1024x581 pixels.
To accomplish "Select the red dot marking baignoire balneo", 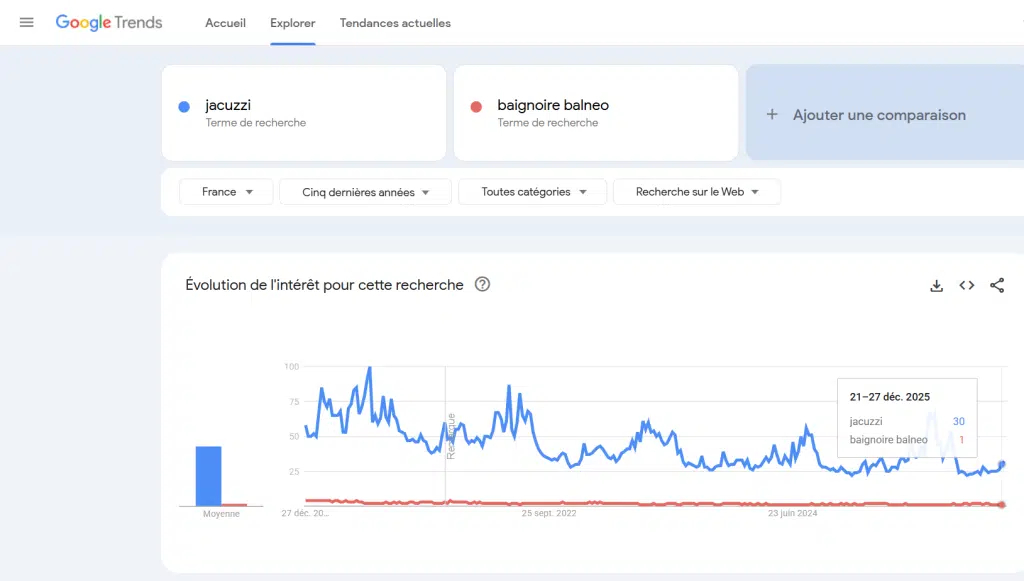I will (474, 105).
